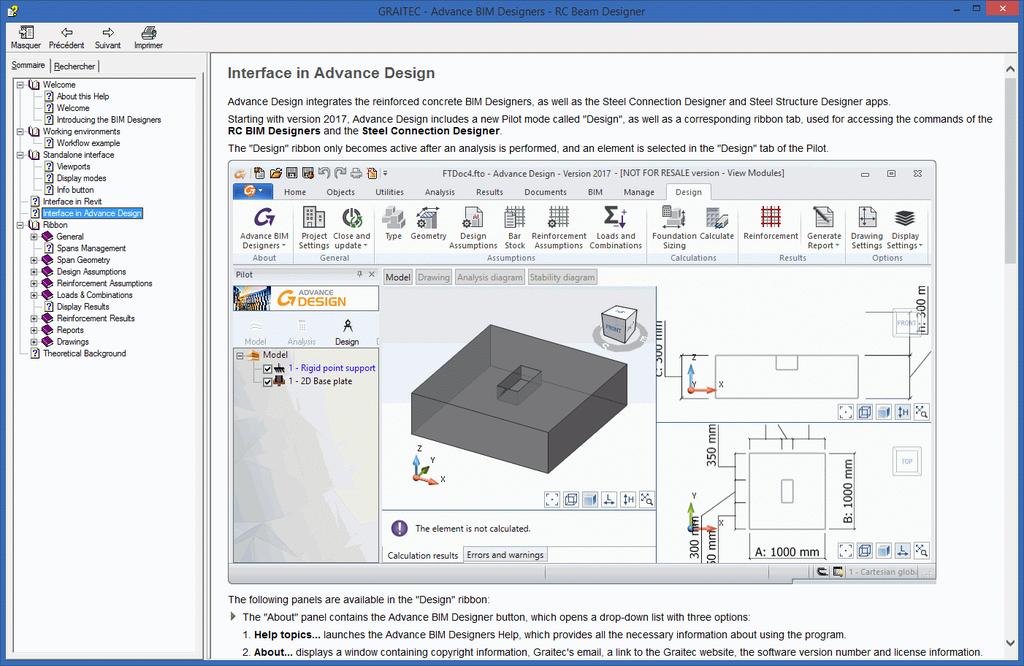Go forward with the Suivant arrow
1024x666 pixels.
coord(108,32)
